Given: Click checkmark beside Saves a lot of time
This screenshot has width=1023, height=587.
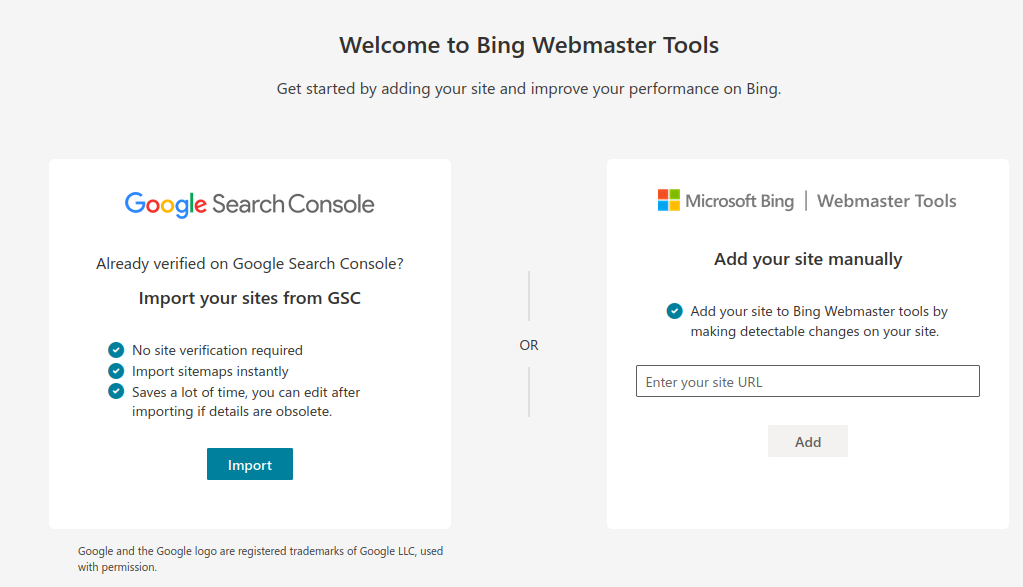Looking at the screenshot, I should click(116, 391).
